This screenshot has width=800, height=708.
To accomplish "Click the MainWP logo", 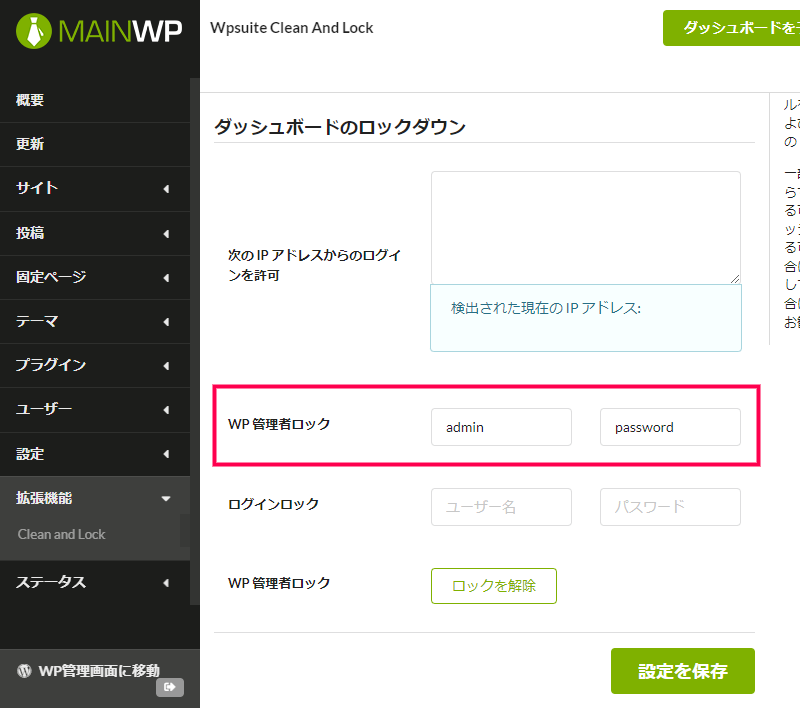I will (x=99, y=31).
